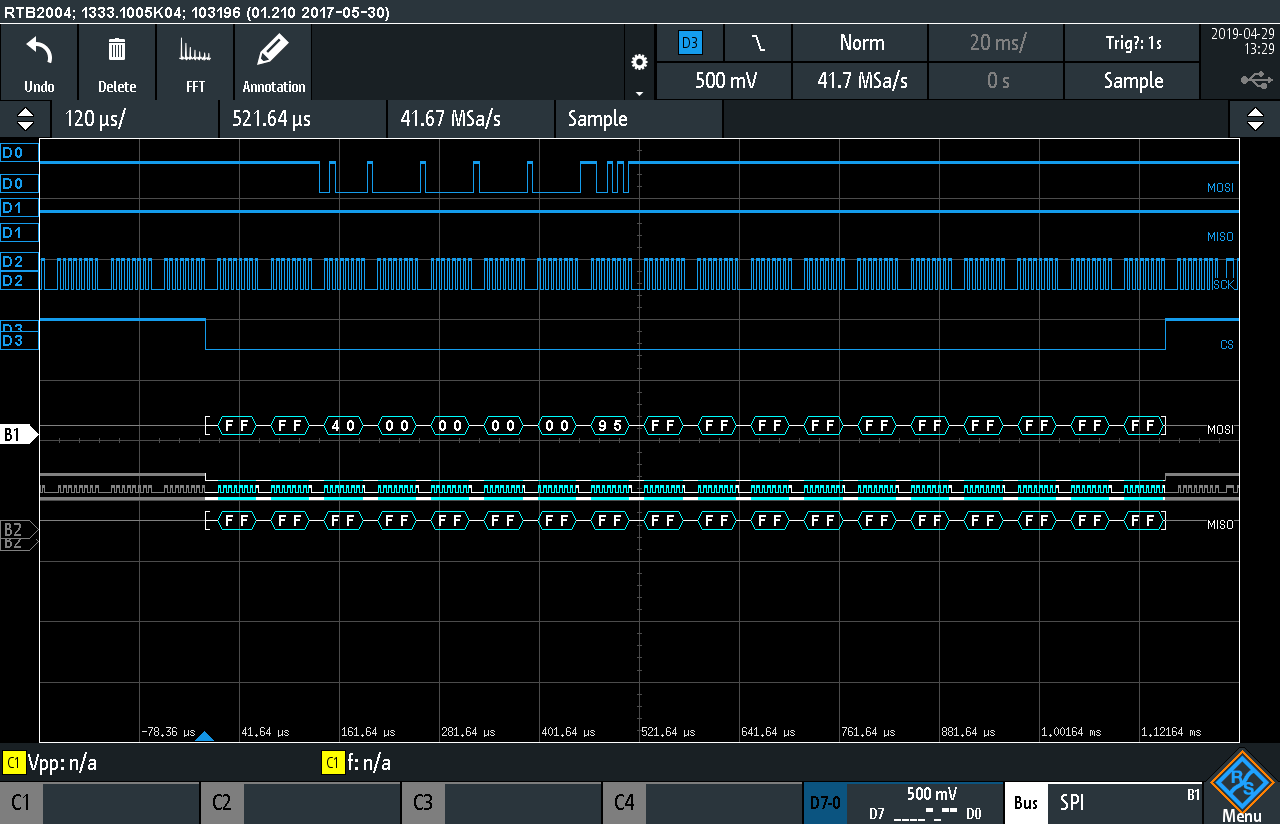Click the Norm trigger mode button
This screenshot has width=1280, height=824.
click(861, 43)
